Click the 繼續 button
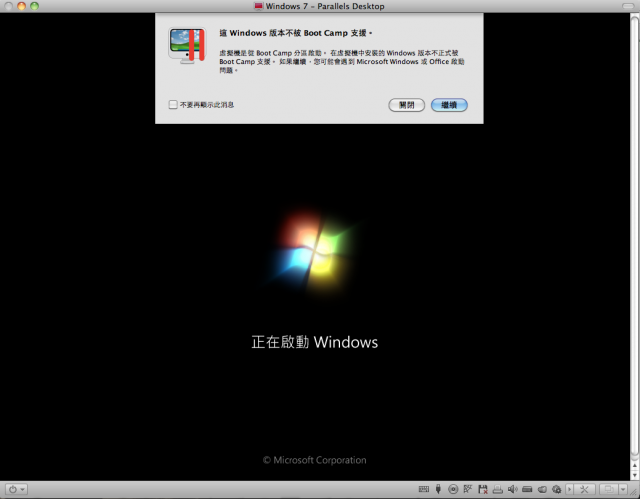 [x=449, y=105]
